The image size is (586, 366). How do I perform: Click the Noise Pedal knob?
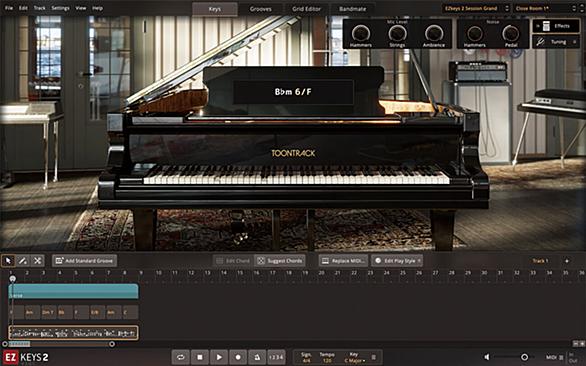click(x=511, y=34)
